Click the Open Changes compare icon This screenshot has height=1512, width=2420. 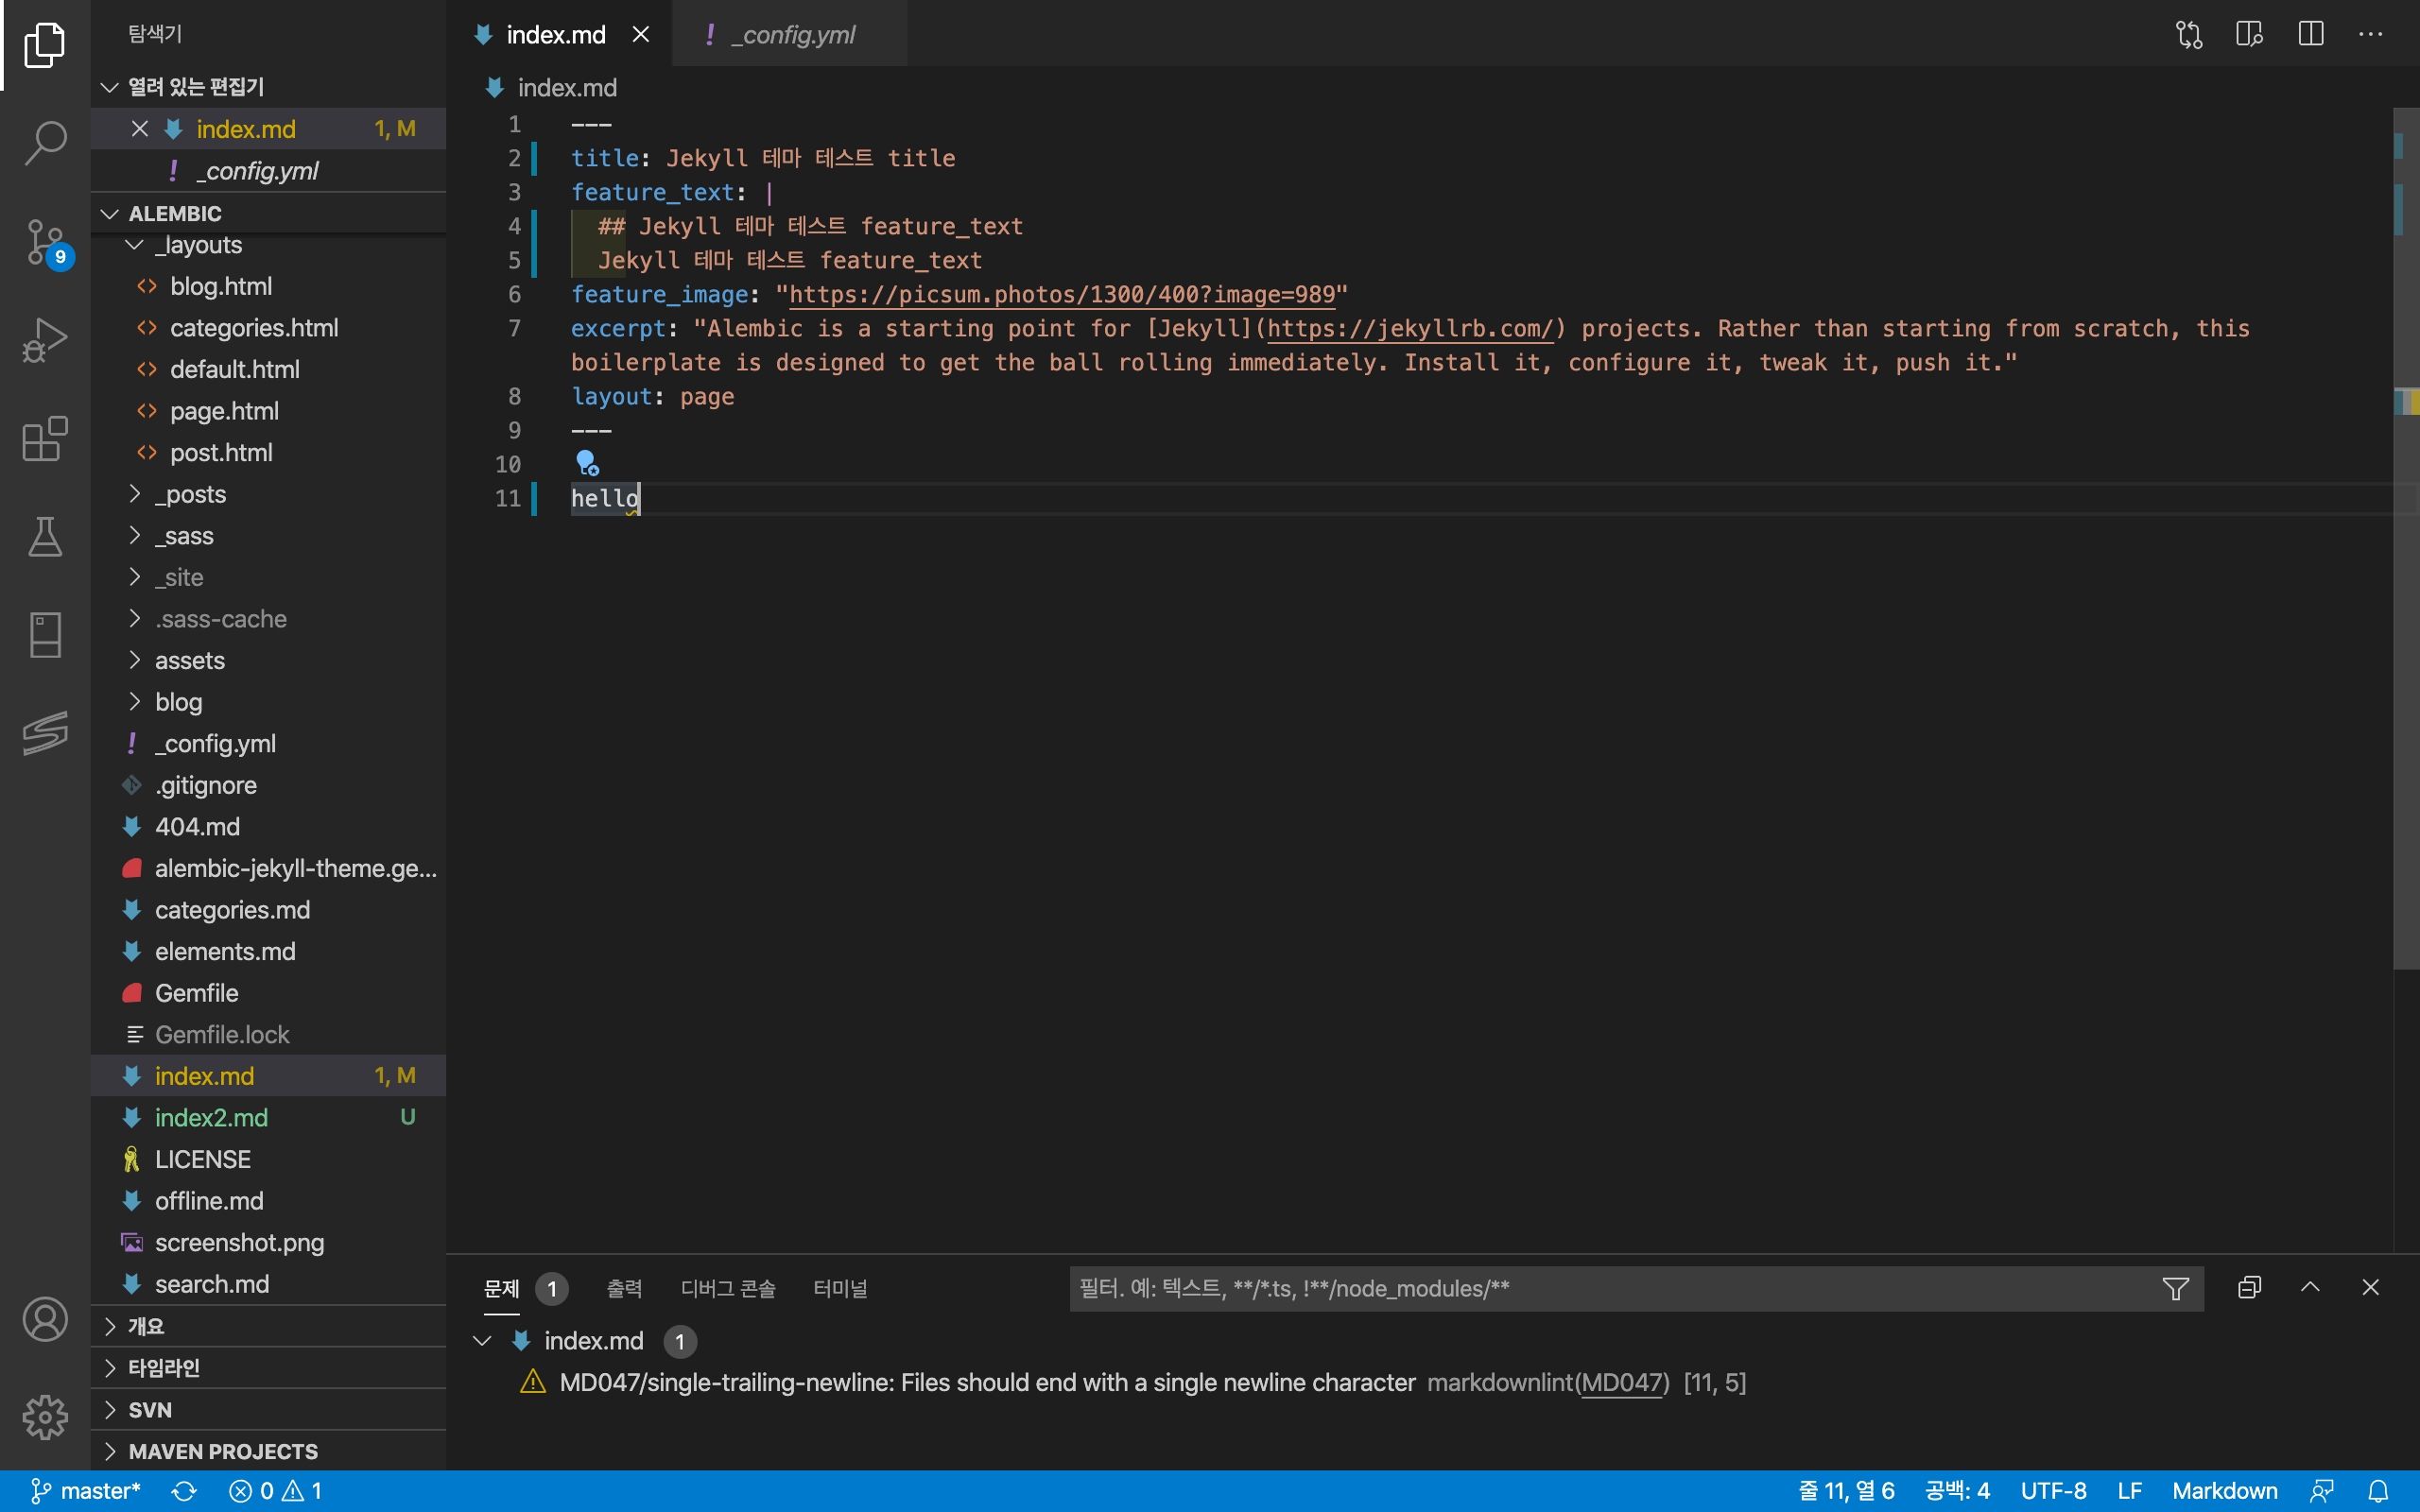pyautogui.click(x=2189, y=35)
